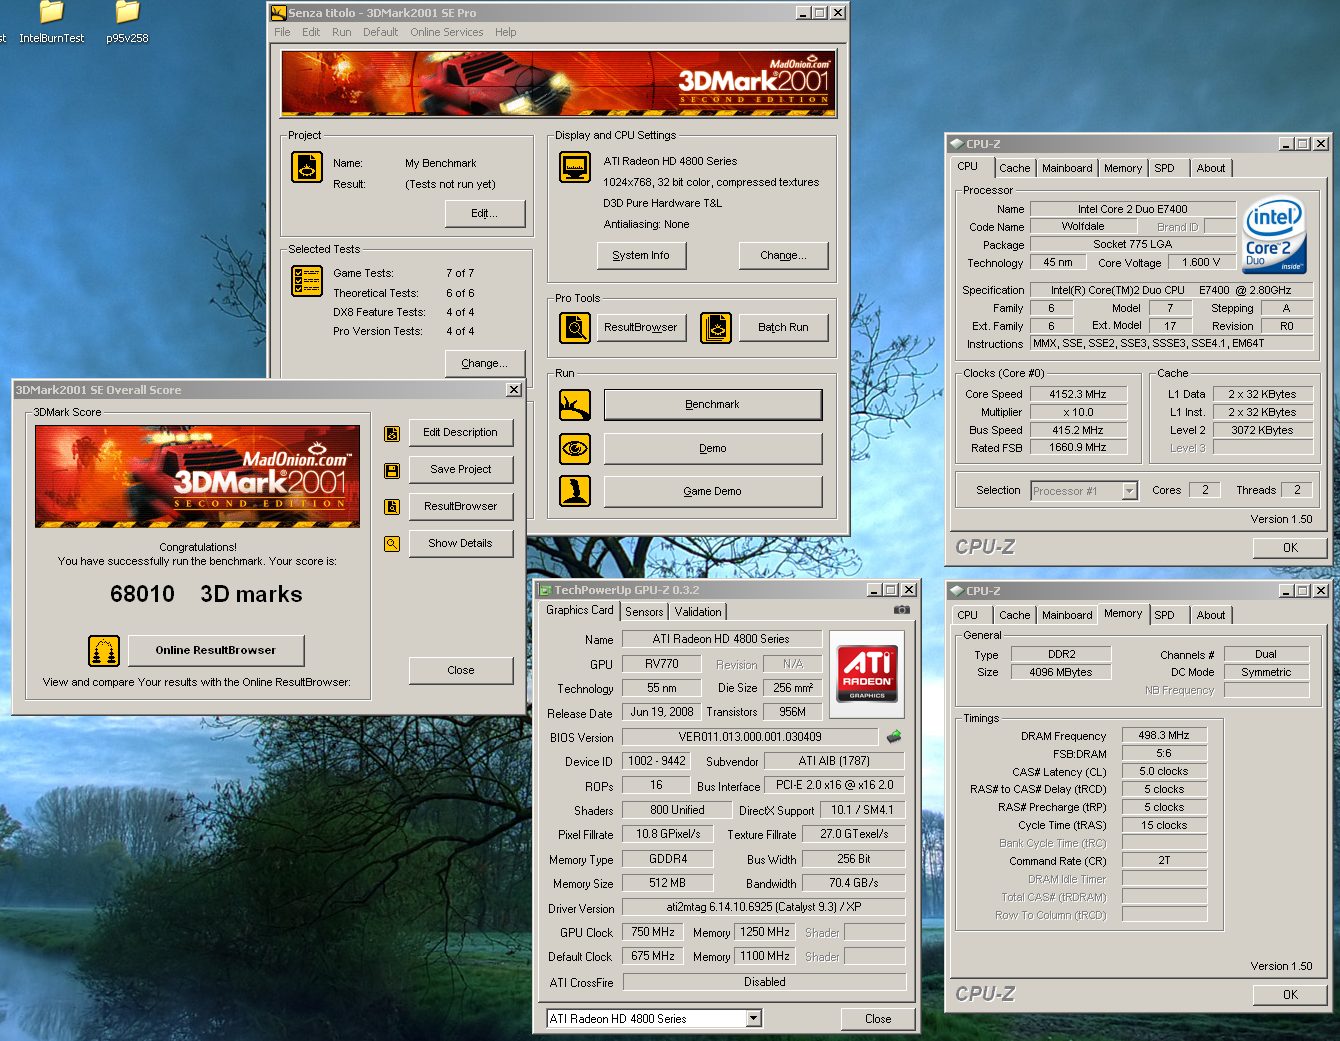Open the Edit menu in 3DMark2001

point(311,32)
